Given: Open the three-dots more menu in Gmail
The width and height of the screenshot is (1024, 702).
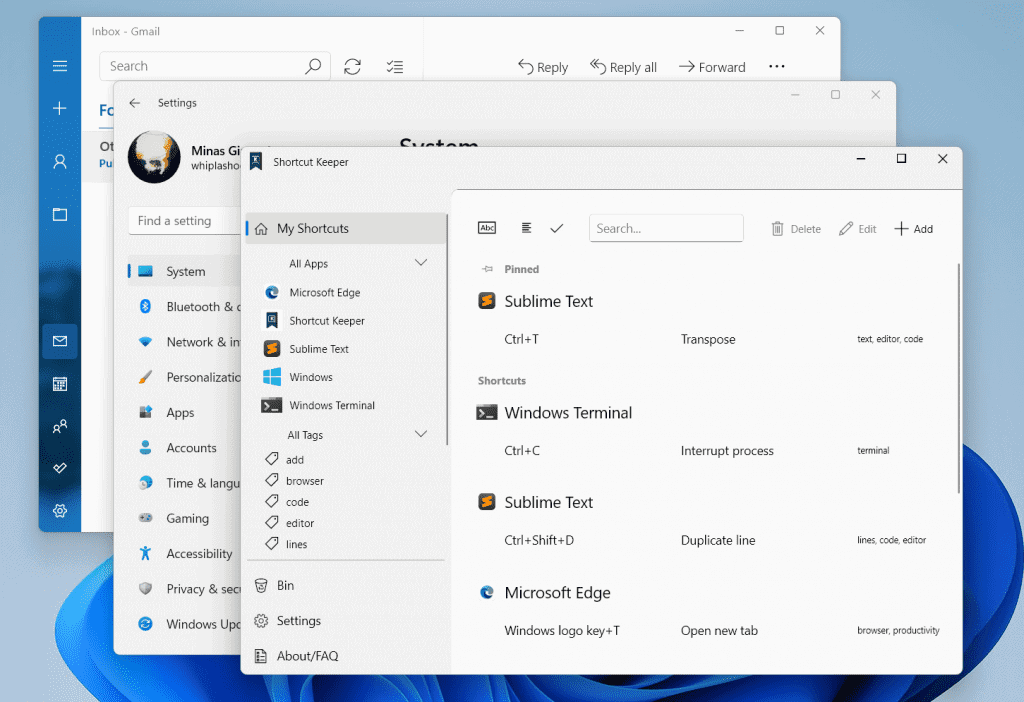Looking at the screenshot, I should click(x=776, y=67).
